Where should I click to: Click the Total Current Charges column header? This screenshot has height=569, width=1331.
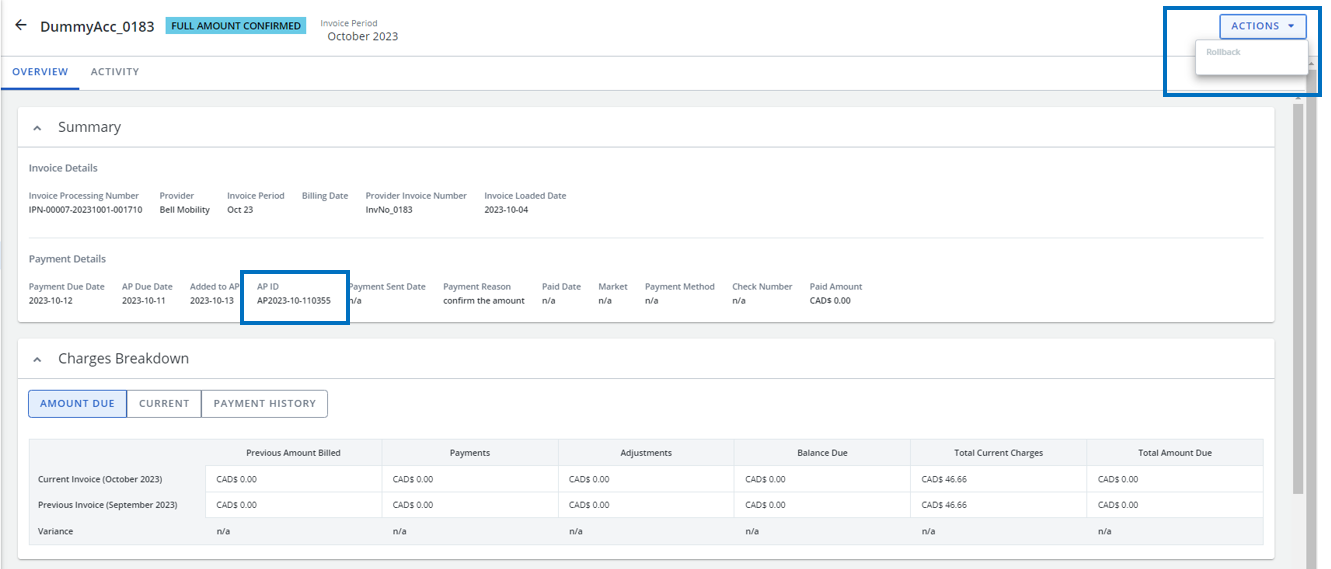pyautogui.click(x=997, y=453)
